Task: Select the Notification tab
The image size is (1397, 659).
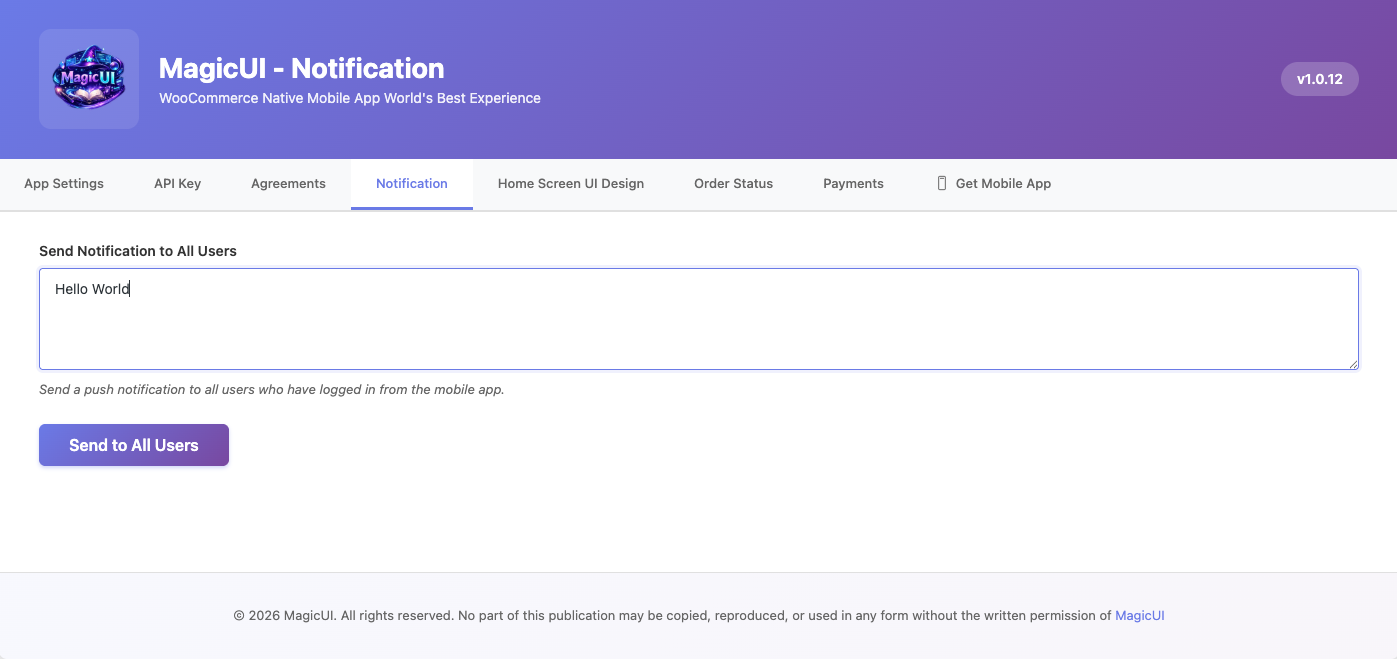Action: (411, 184)
